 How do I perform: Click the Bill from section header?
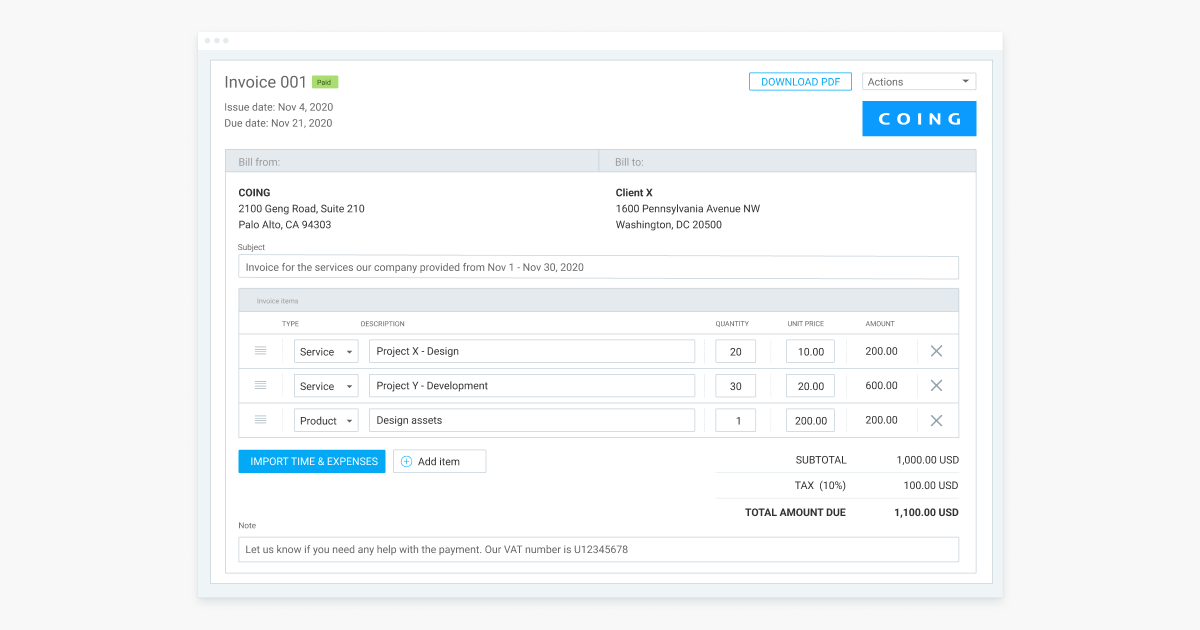click(263, 160)
